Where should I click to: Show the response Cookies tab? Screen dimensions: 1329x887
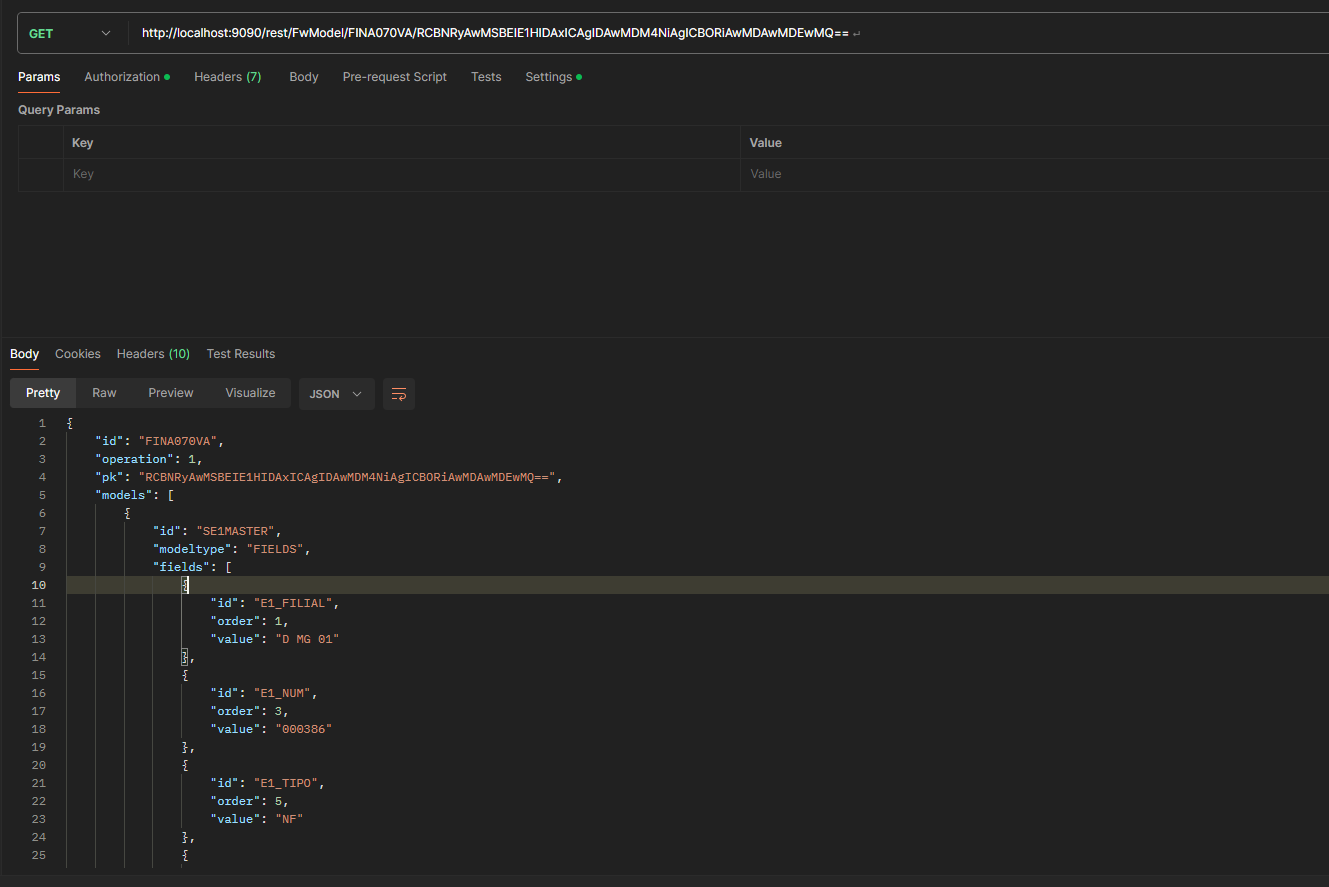[x=78, y=354]
